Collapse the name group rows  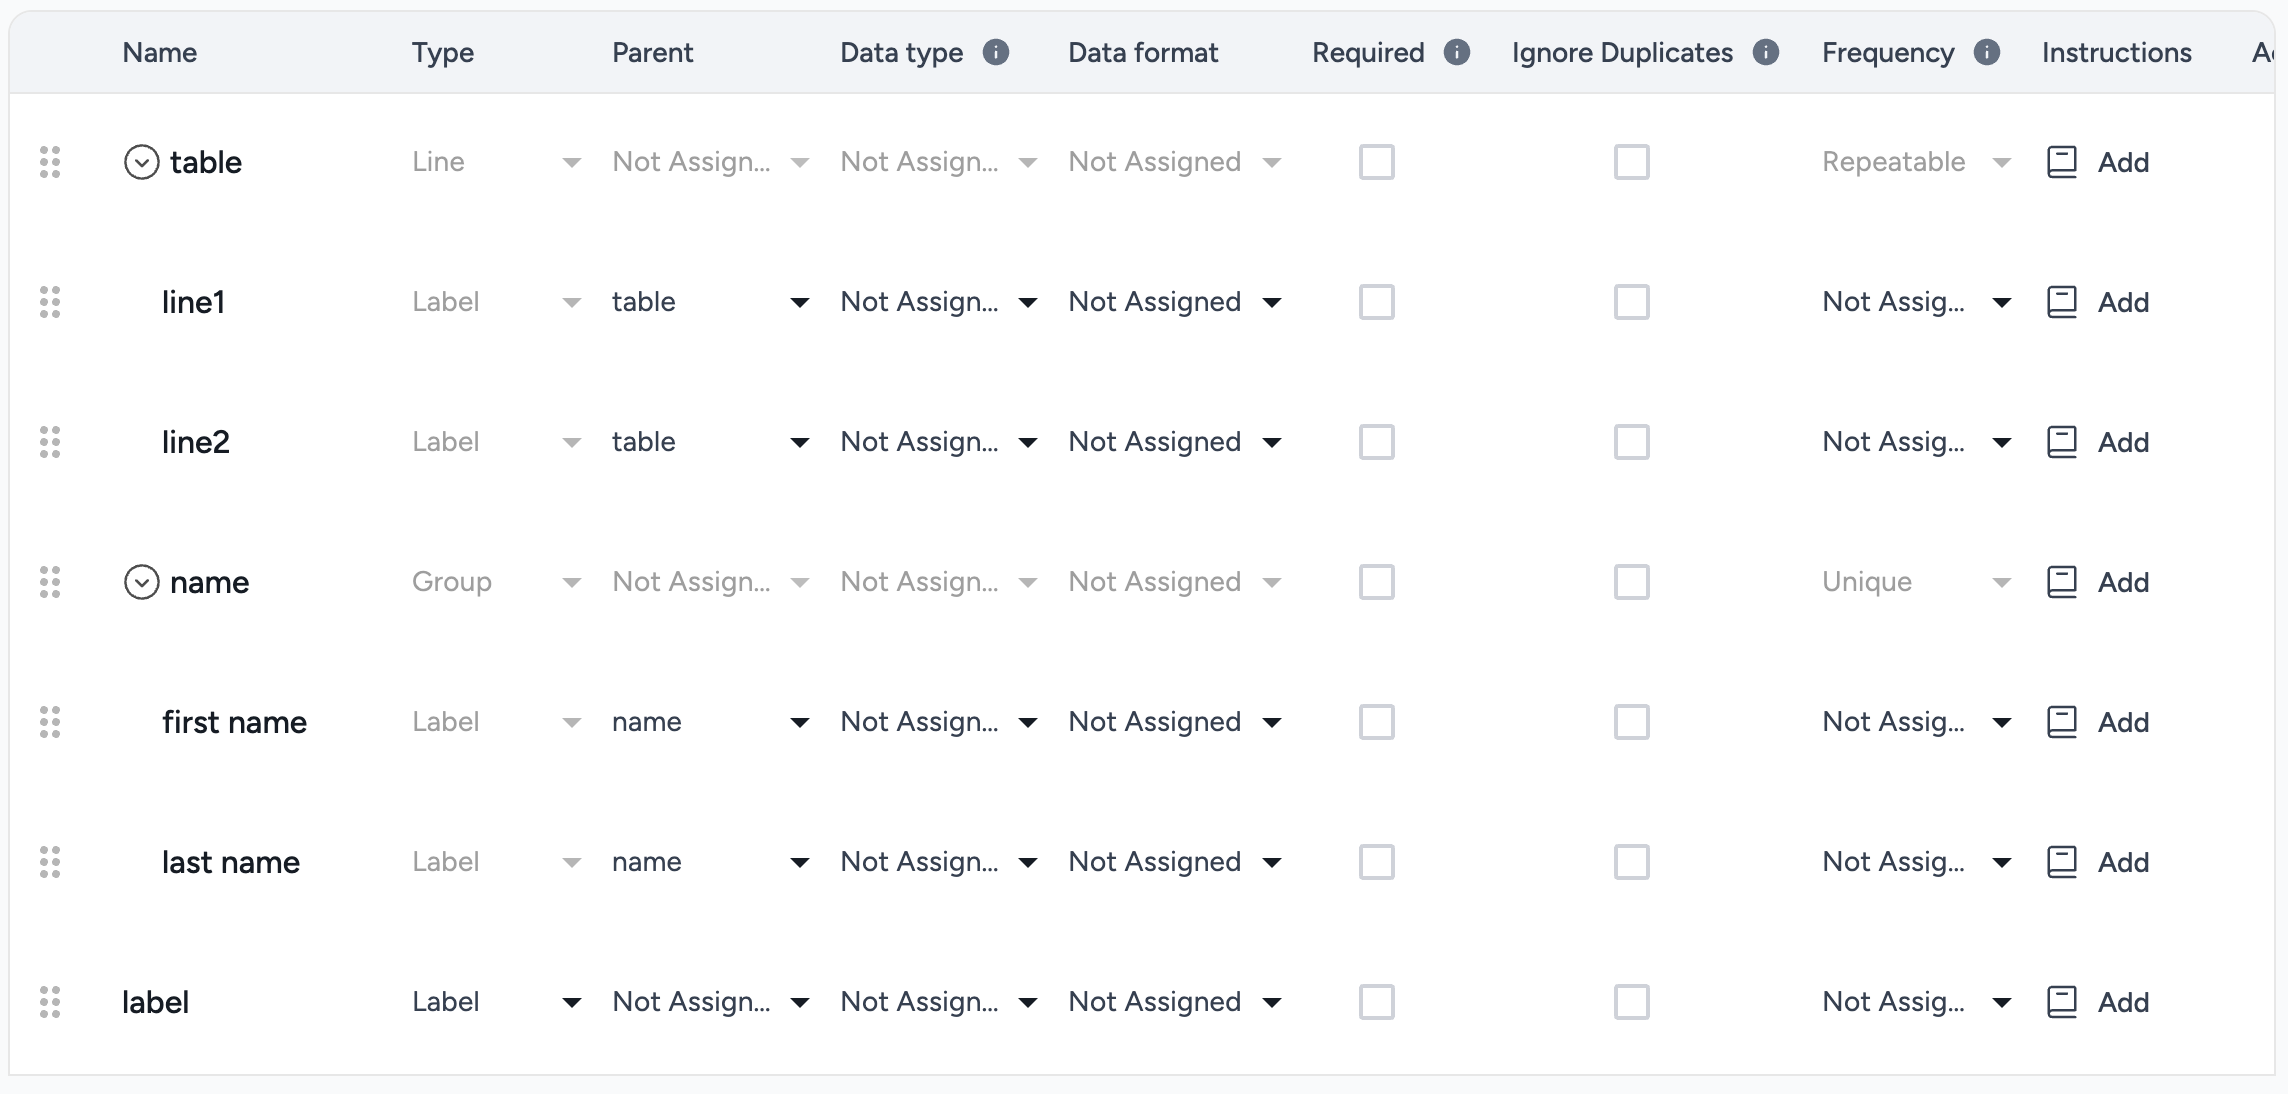click(141, 582)
